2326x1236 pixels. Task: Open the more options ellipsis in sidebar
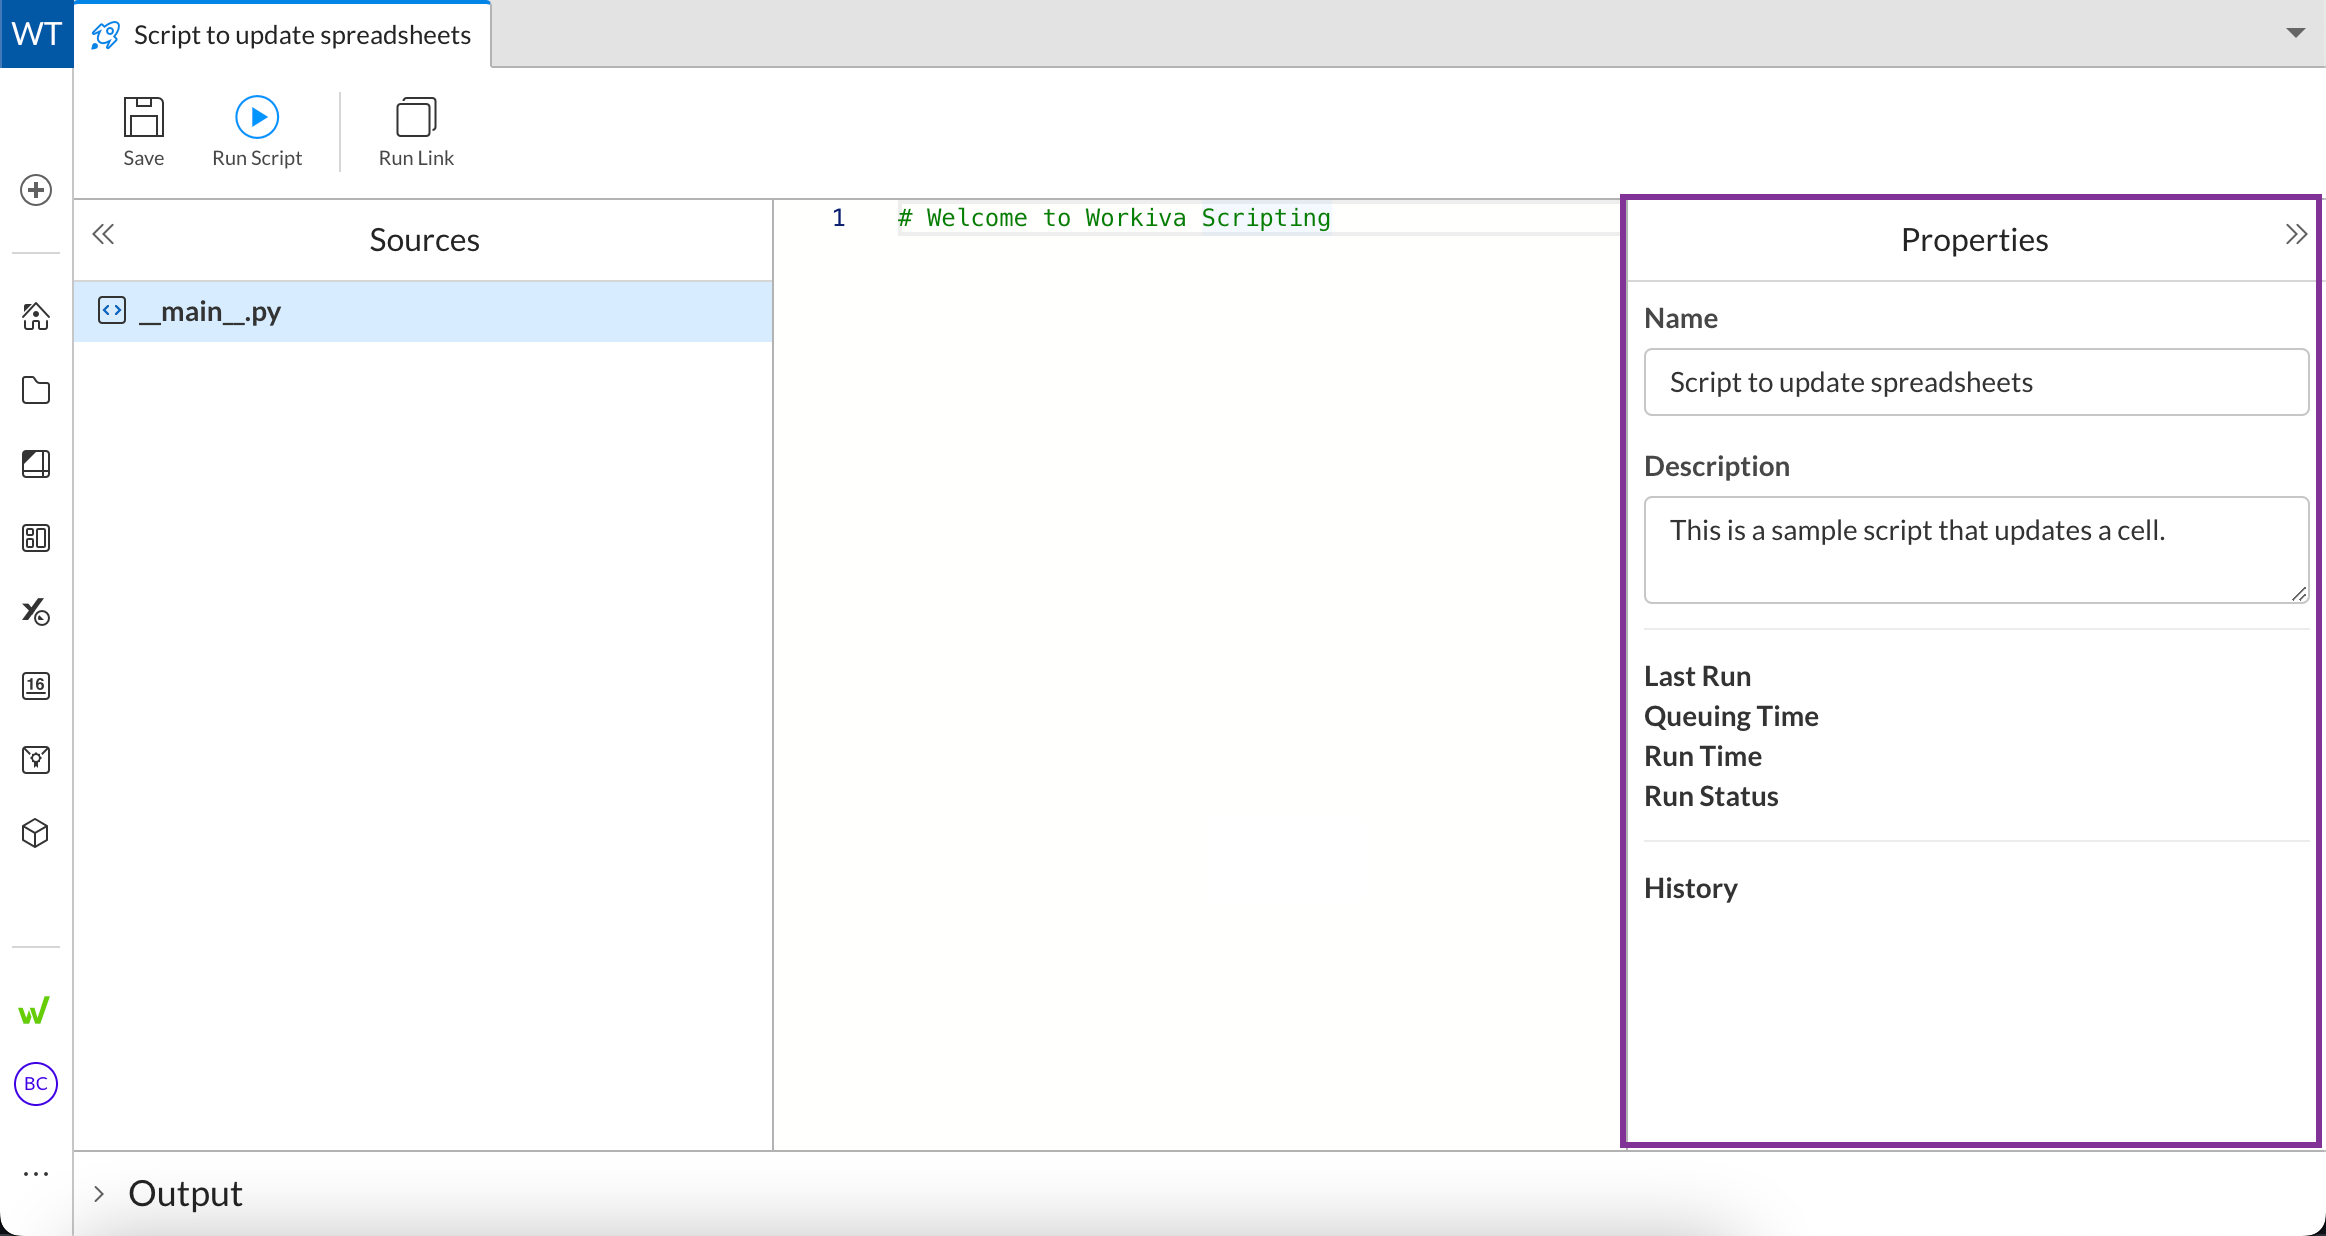[36, 1174]
